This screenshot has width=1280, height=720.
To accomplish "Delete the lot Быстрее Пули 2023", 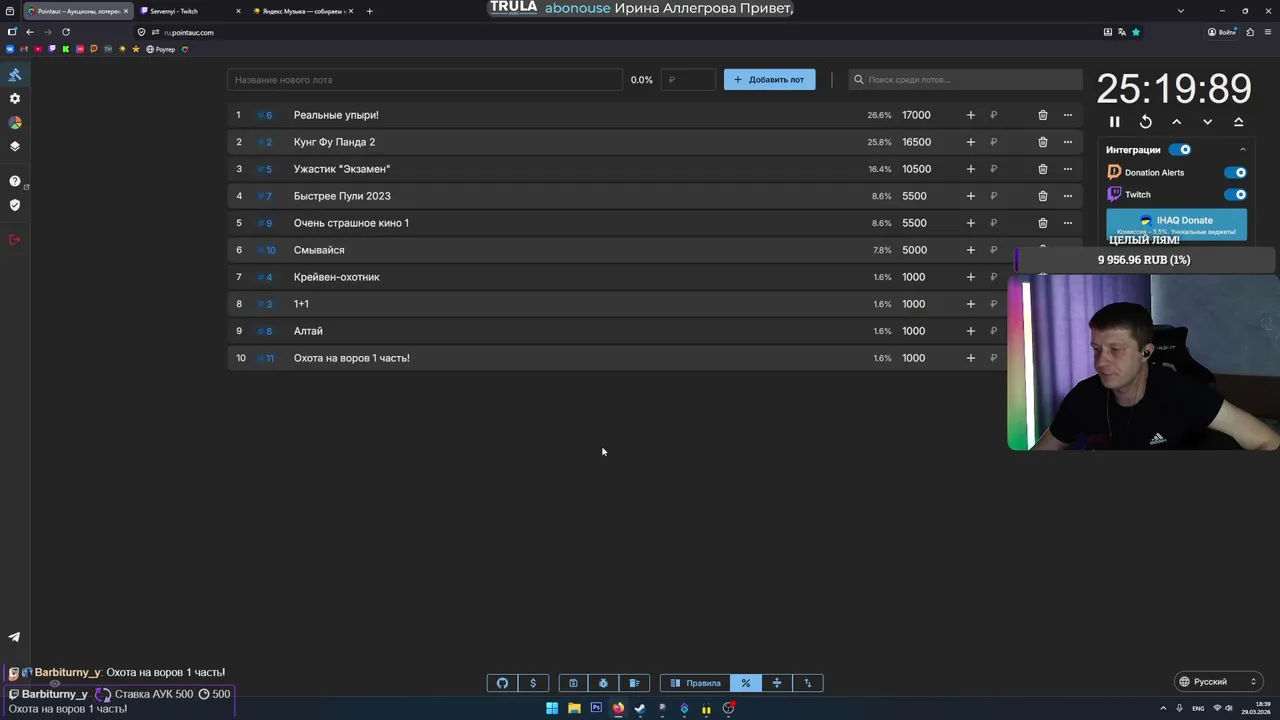I will pos(1042,196).
